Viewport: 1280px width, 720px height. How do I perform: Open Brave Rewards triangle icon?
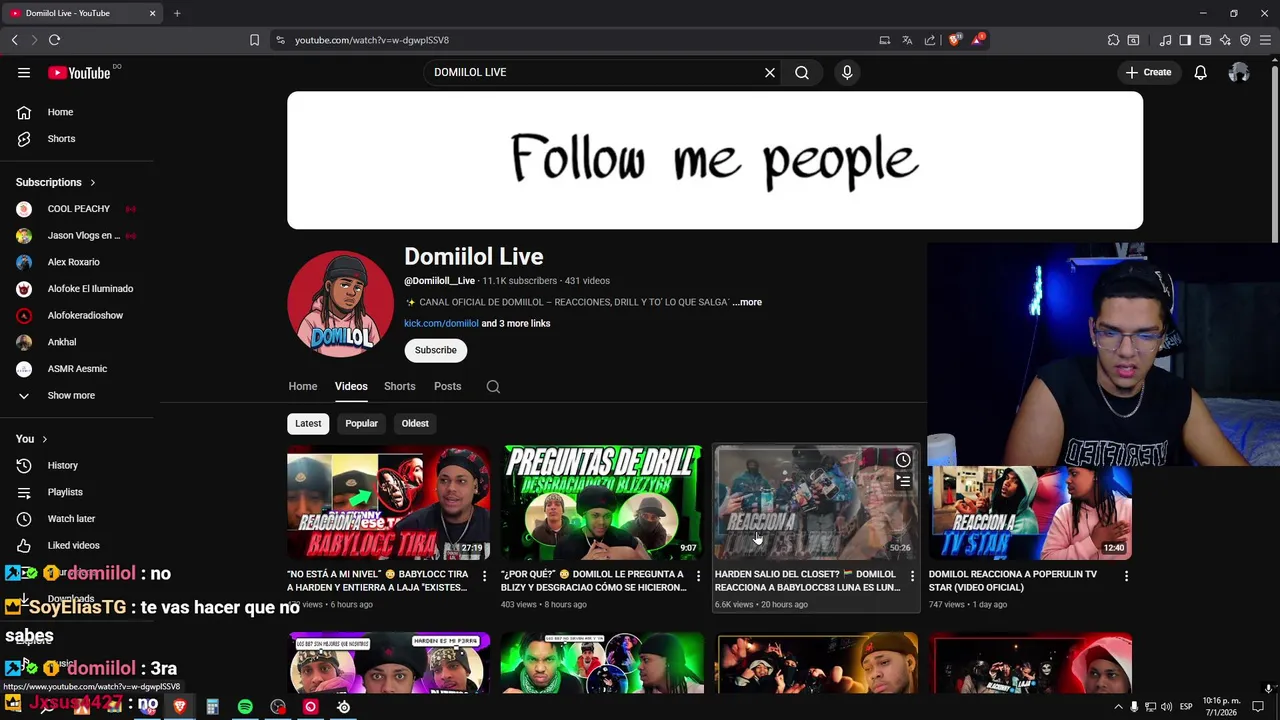click(x=978, y=40)
